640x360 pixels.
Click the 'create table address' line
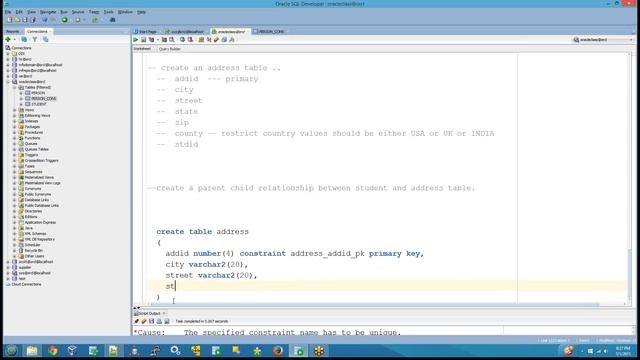202,231
